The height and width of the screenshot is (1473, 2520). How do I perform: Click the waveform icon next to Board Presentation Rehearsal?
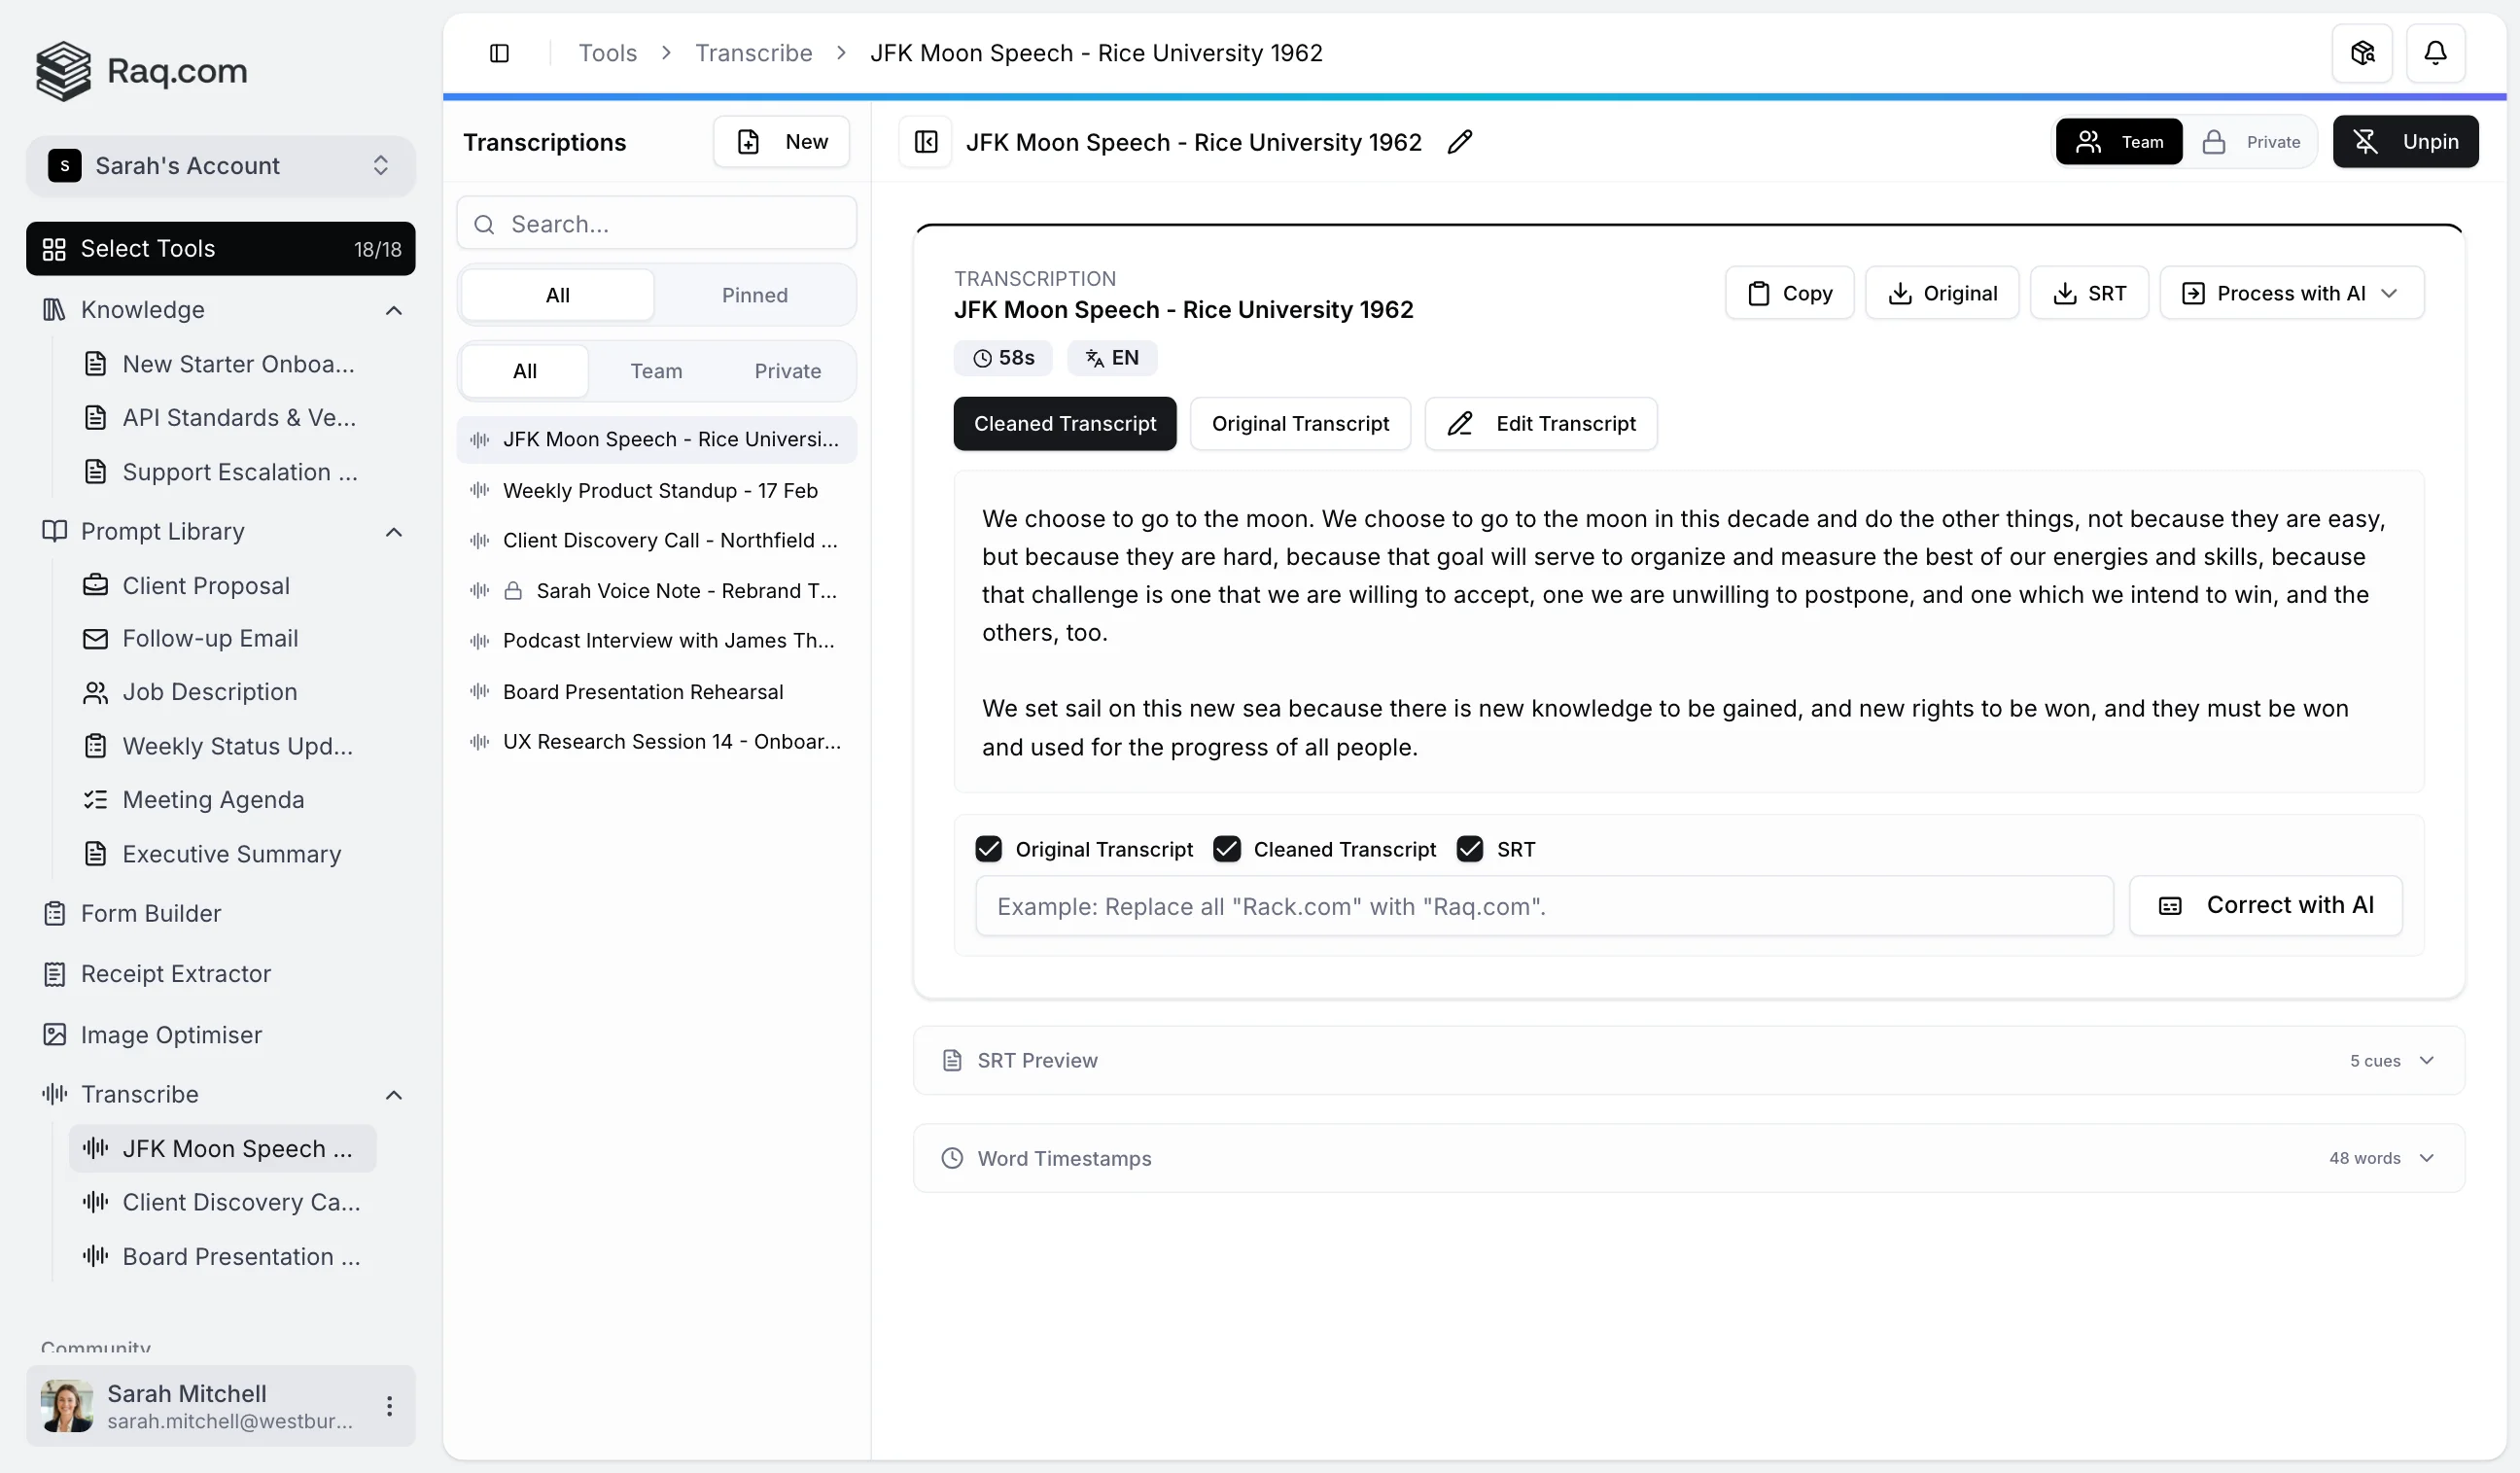click(x=480, y=691)
